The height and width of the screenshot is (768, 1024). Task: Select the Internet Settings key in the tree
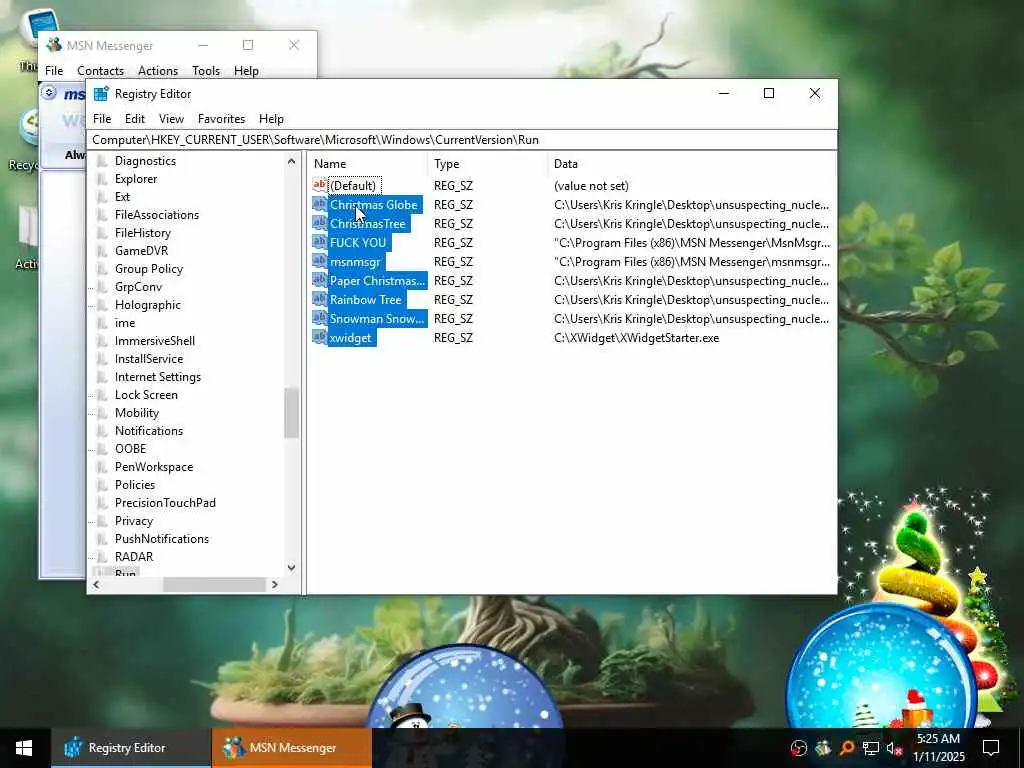157,377
